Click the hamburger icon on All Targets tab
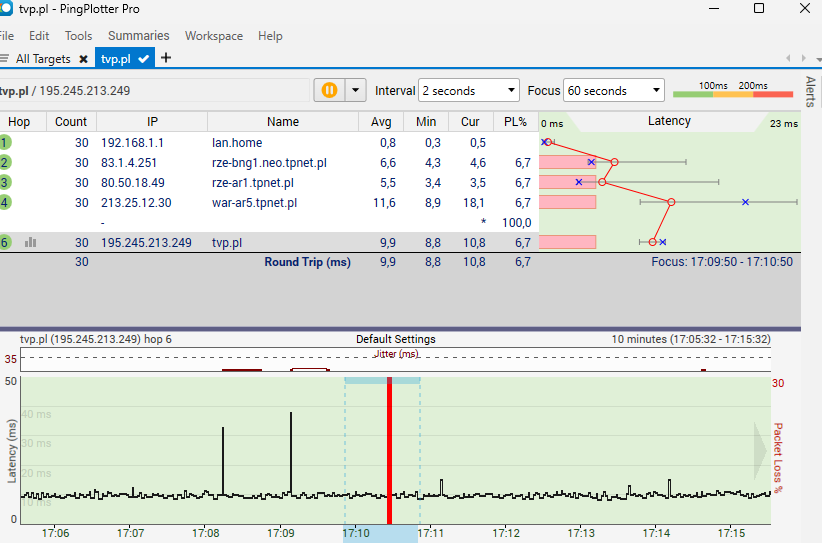 [x=5, y=59]
